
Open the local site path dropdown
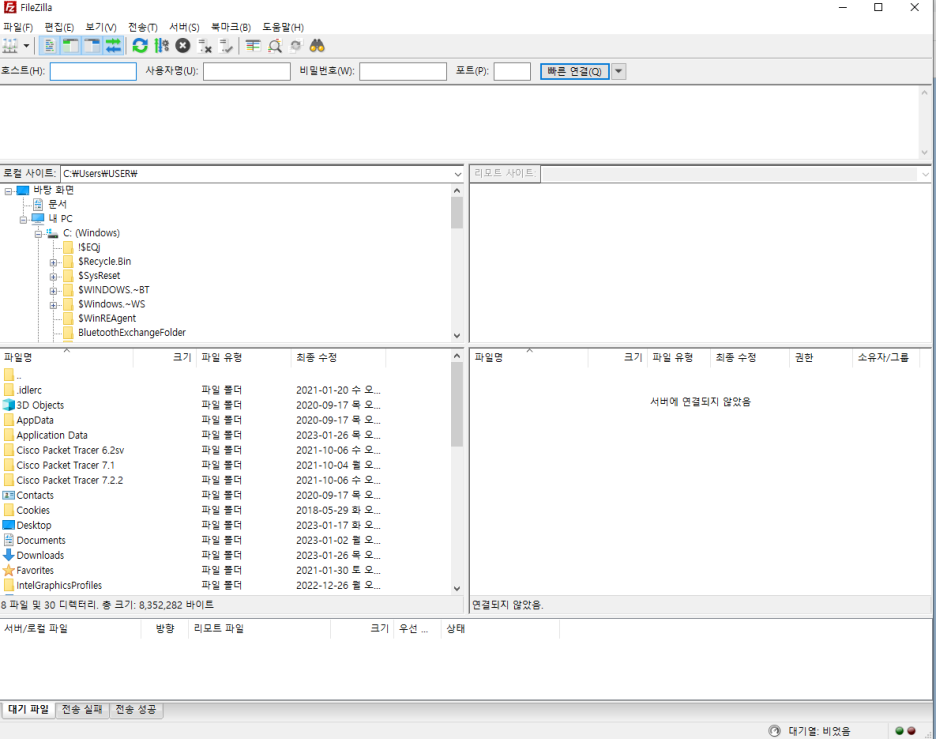point(458,174)
